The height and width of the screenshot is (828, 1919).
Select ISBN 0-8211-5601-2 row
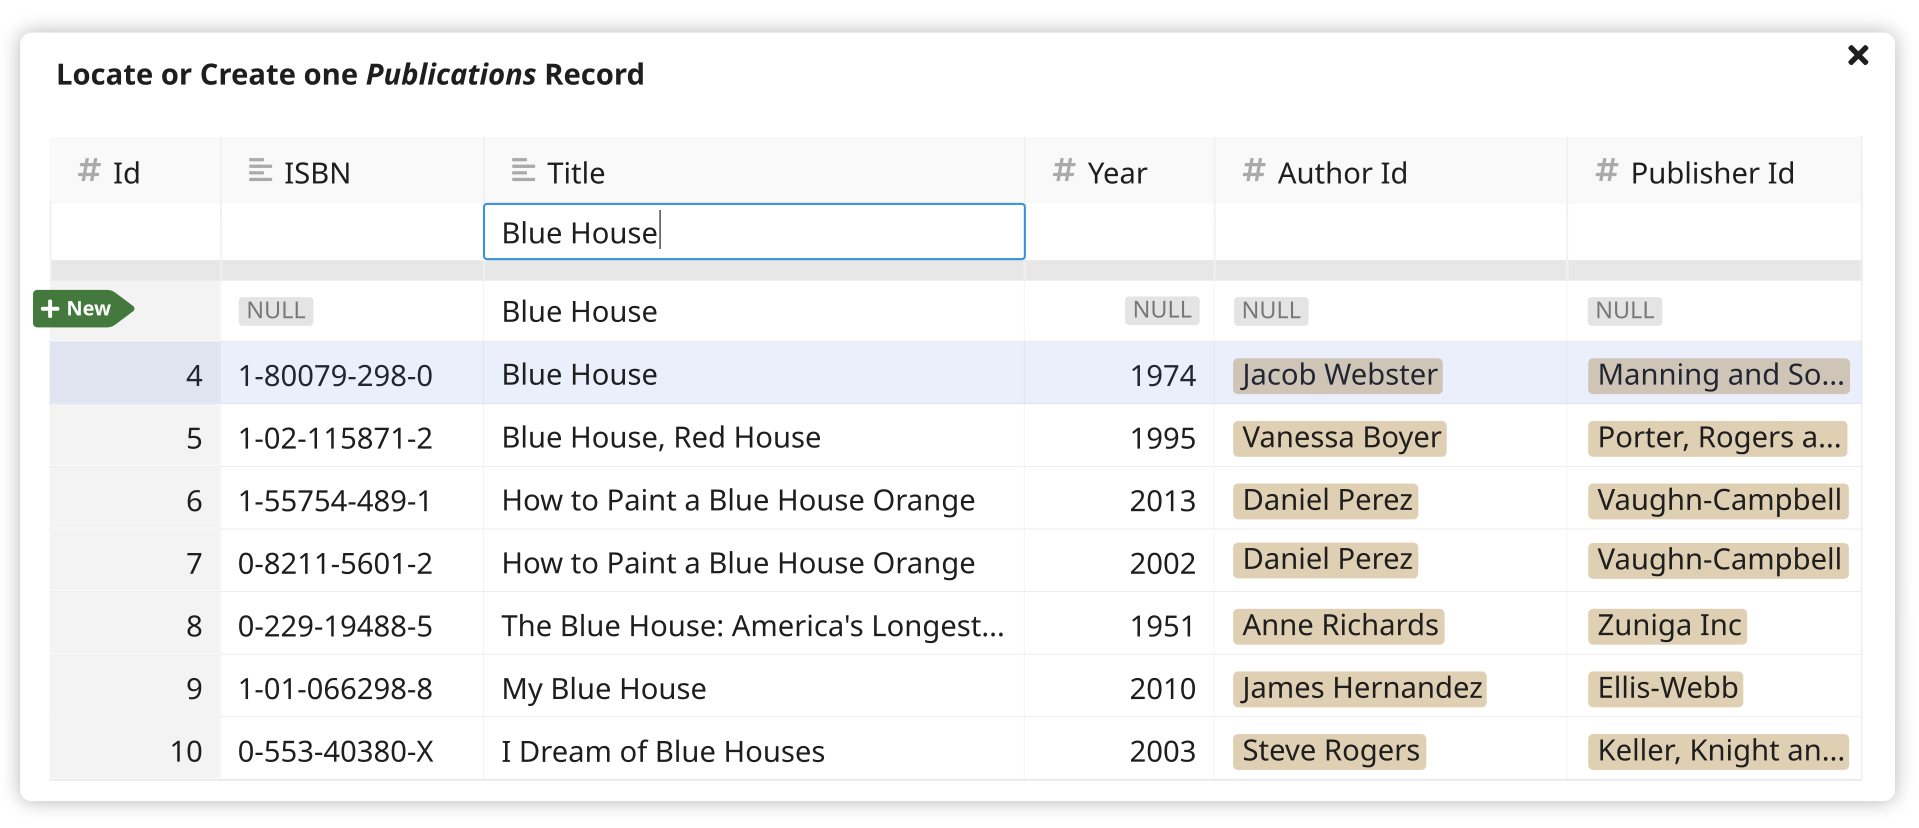[x=955, y=563]
